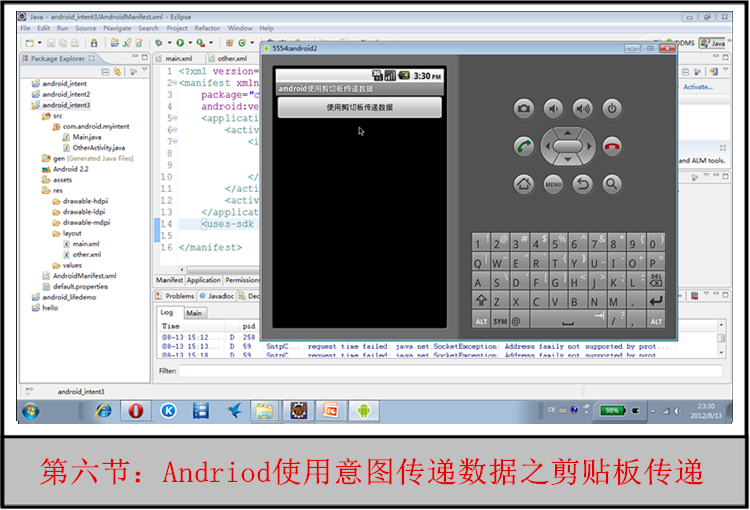750x510 pixels.
Task: Click the LogCat Filter input field
Action: 450,371
